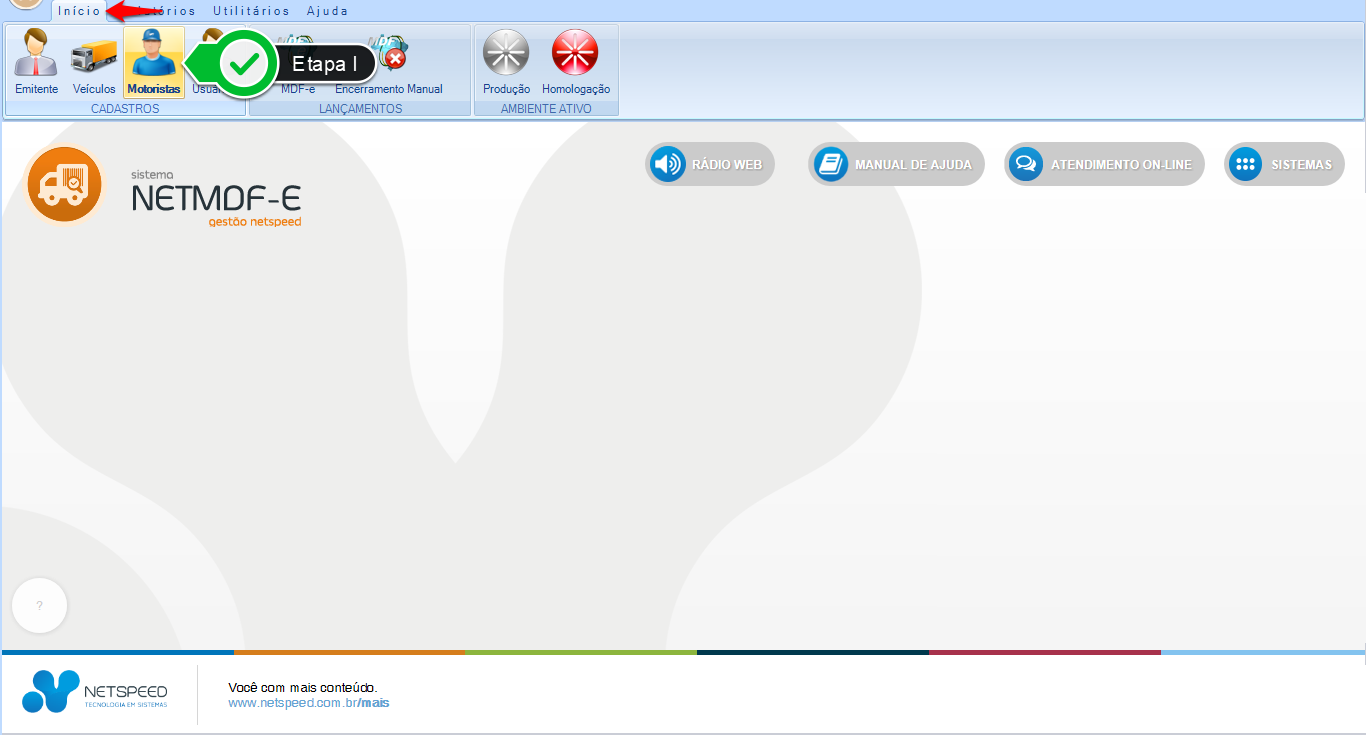This screenshot has width=1366, height=735.
Task: Start Atendimento On-line chat
Action: click(x=1104, y=164)
